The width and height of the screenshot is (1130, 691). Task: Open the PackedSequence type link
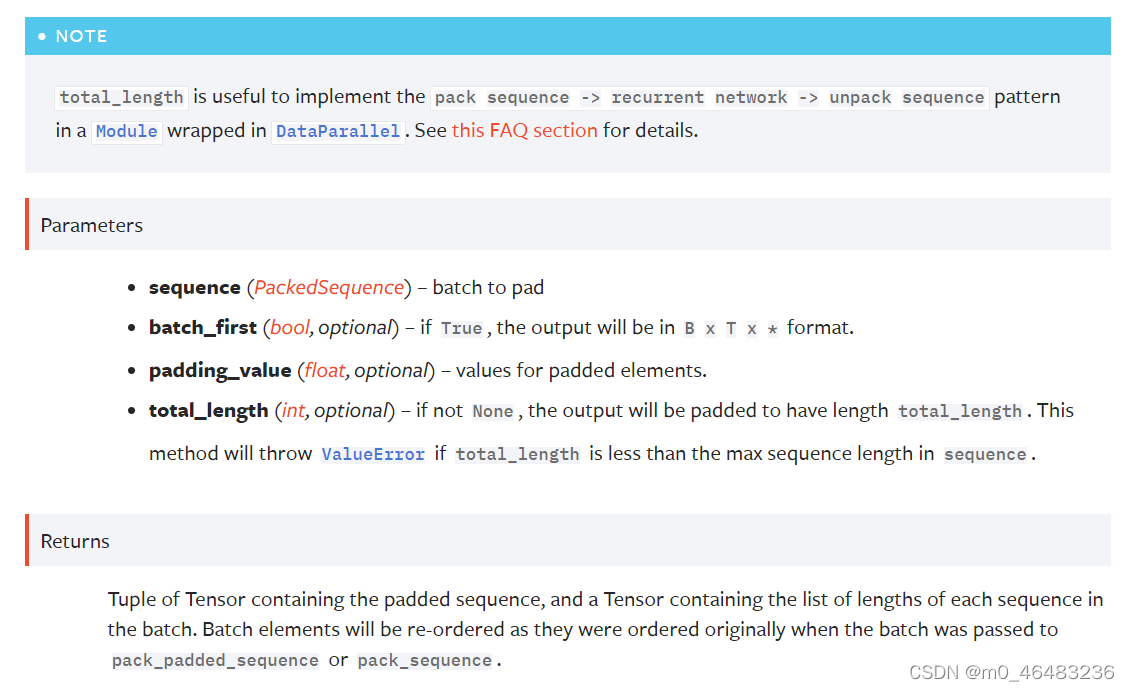(328, 287)
